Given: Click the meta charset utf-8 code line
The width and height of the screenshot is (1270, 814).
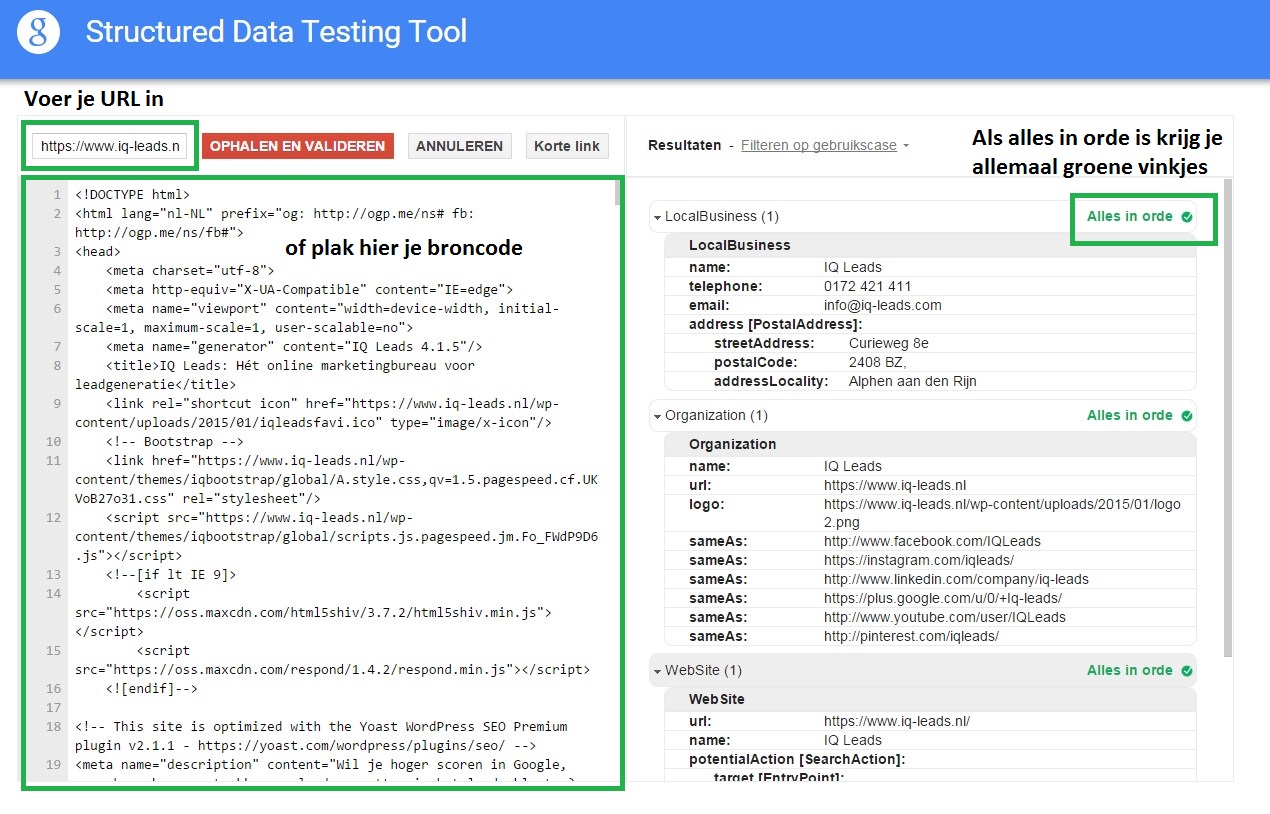Looking at the screenshot, I should tap(190, 271).
